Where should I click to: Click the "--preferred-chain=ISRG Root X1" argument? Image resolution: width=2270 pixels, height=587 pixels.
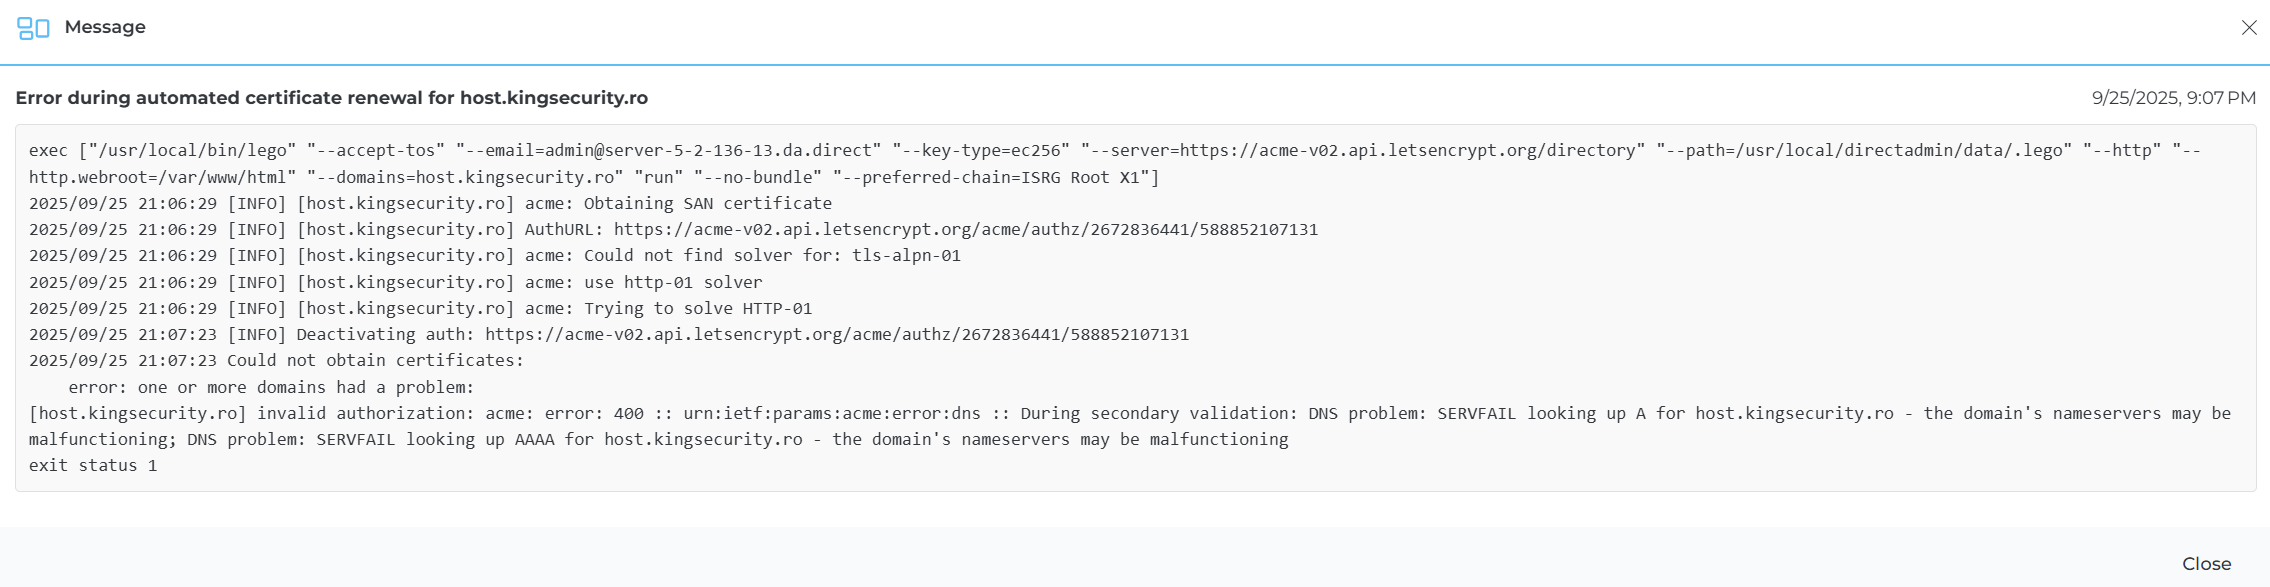pos(995,177)
